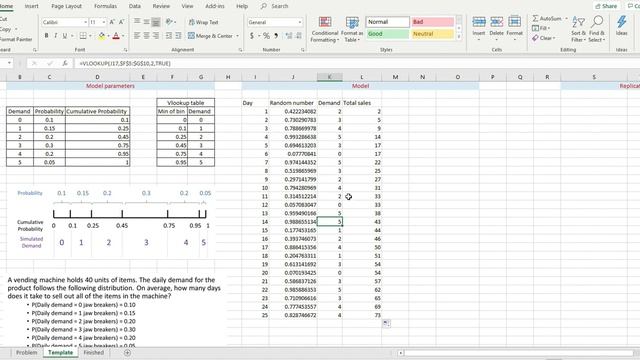This screenshot has height=360, width=640.
Task: Open the Insert ribbon tab
Action: (x=31, y=6)
